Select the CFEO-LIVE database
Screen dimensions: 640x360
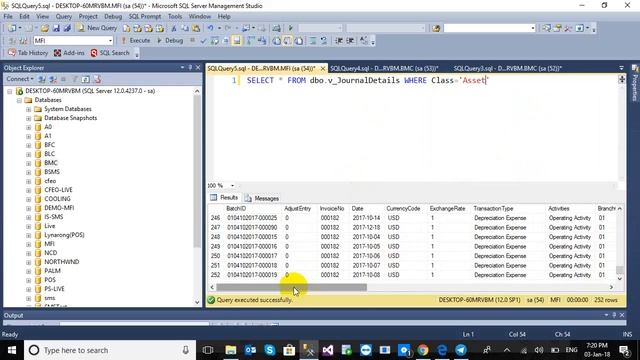(58, 190)
